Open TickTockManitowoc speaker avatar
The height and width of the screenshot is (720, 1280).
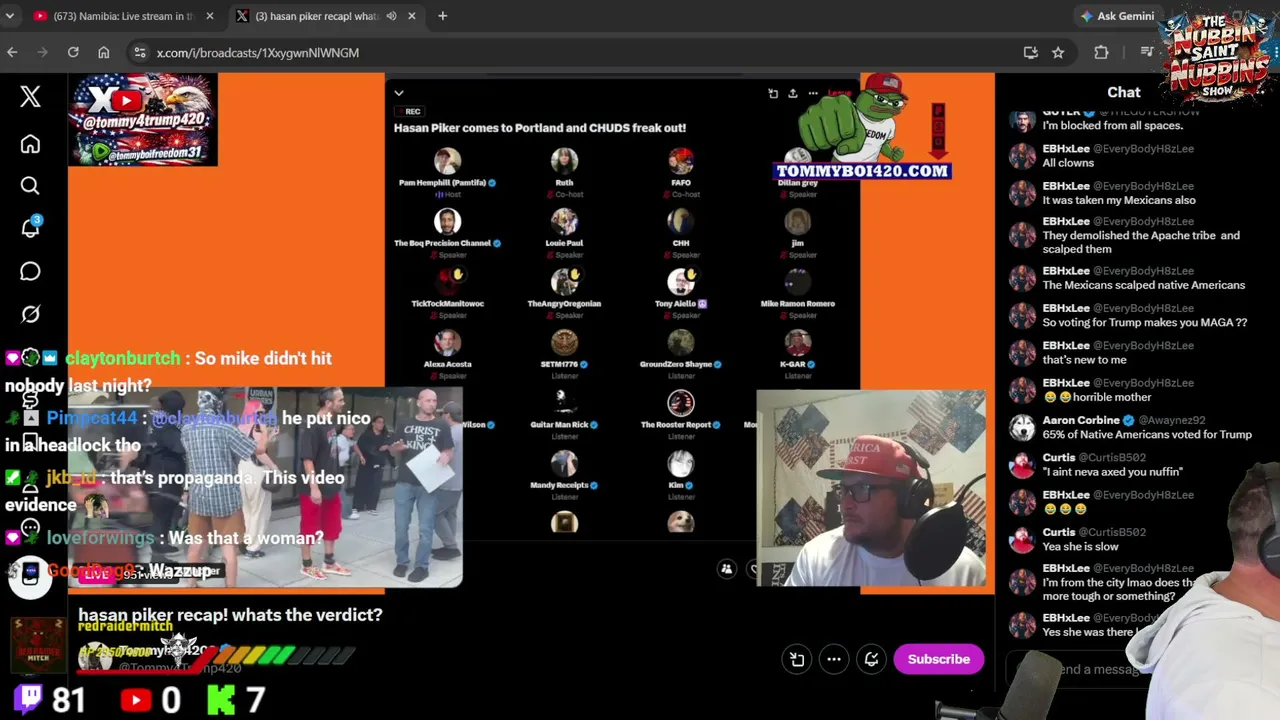pos(447,282)
